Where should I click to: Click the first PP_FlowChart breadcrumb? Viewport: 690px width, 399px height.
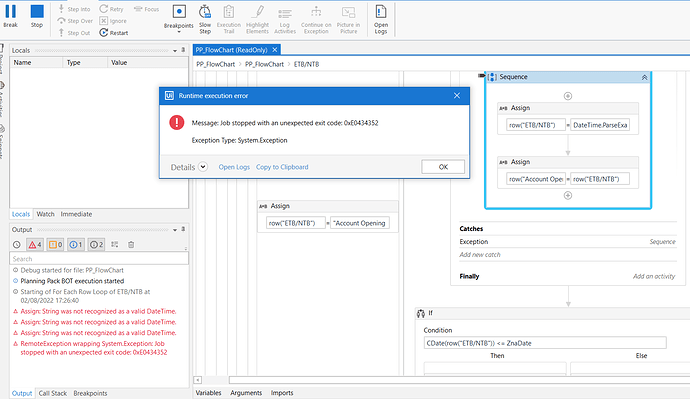[216, 64]
